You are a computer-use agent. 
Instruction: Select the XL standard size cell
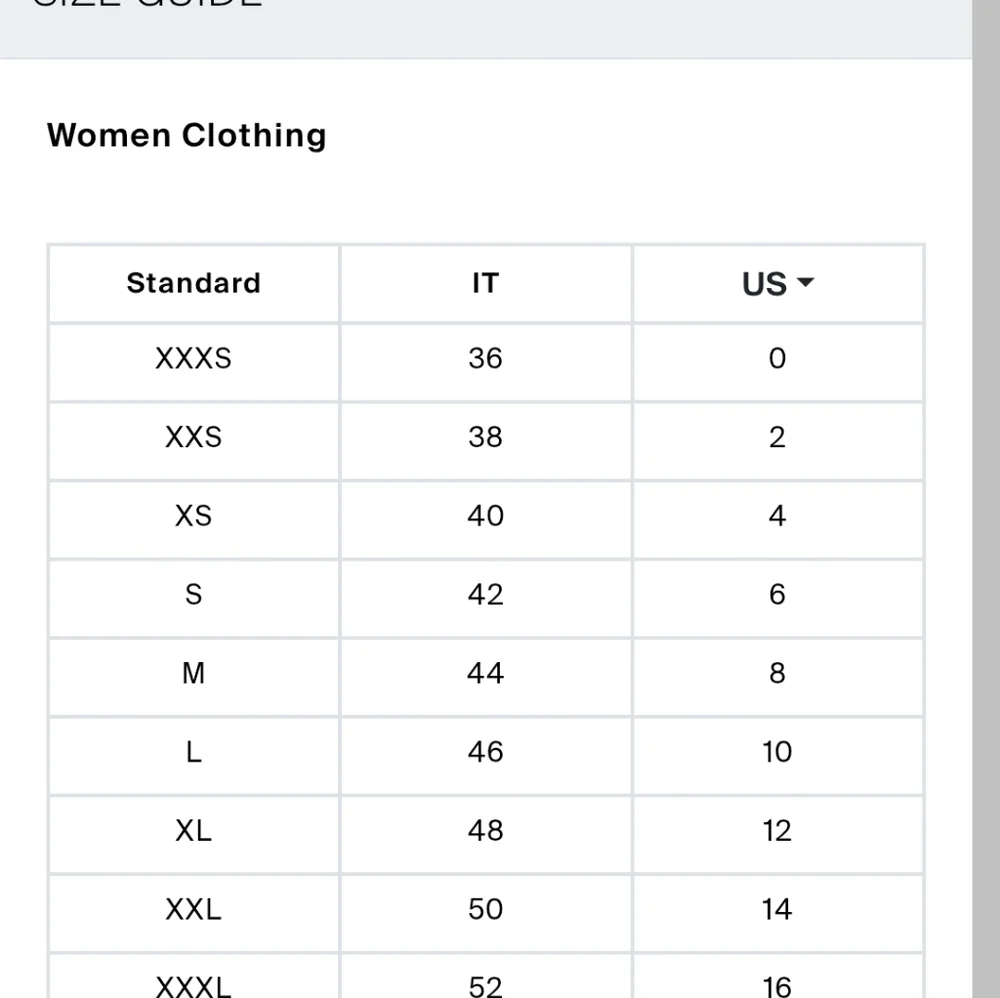tap(193, 831)
